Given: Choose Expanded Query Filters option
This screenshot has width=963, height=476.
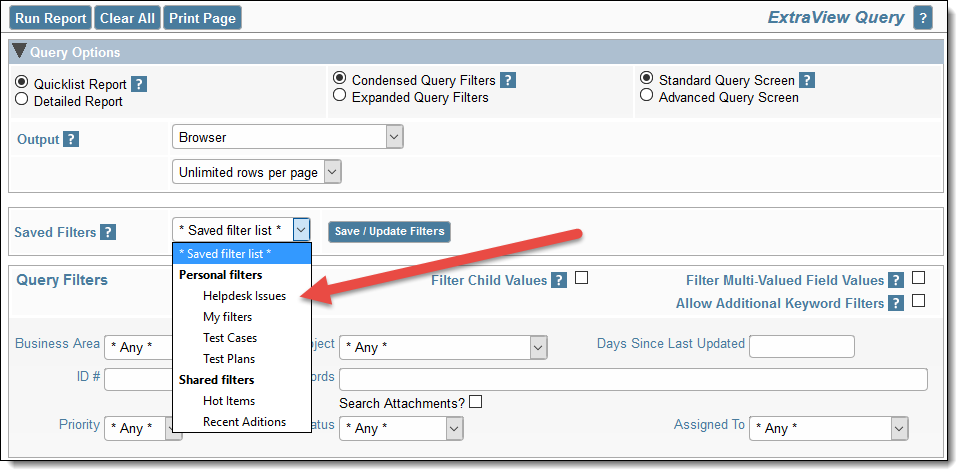Looking at the screenshot, I should click(339, 96).
